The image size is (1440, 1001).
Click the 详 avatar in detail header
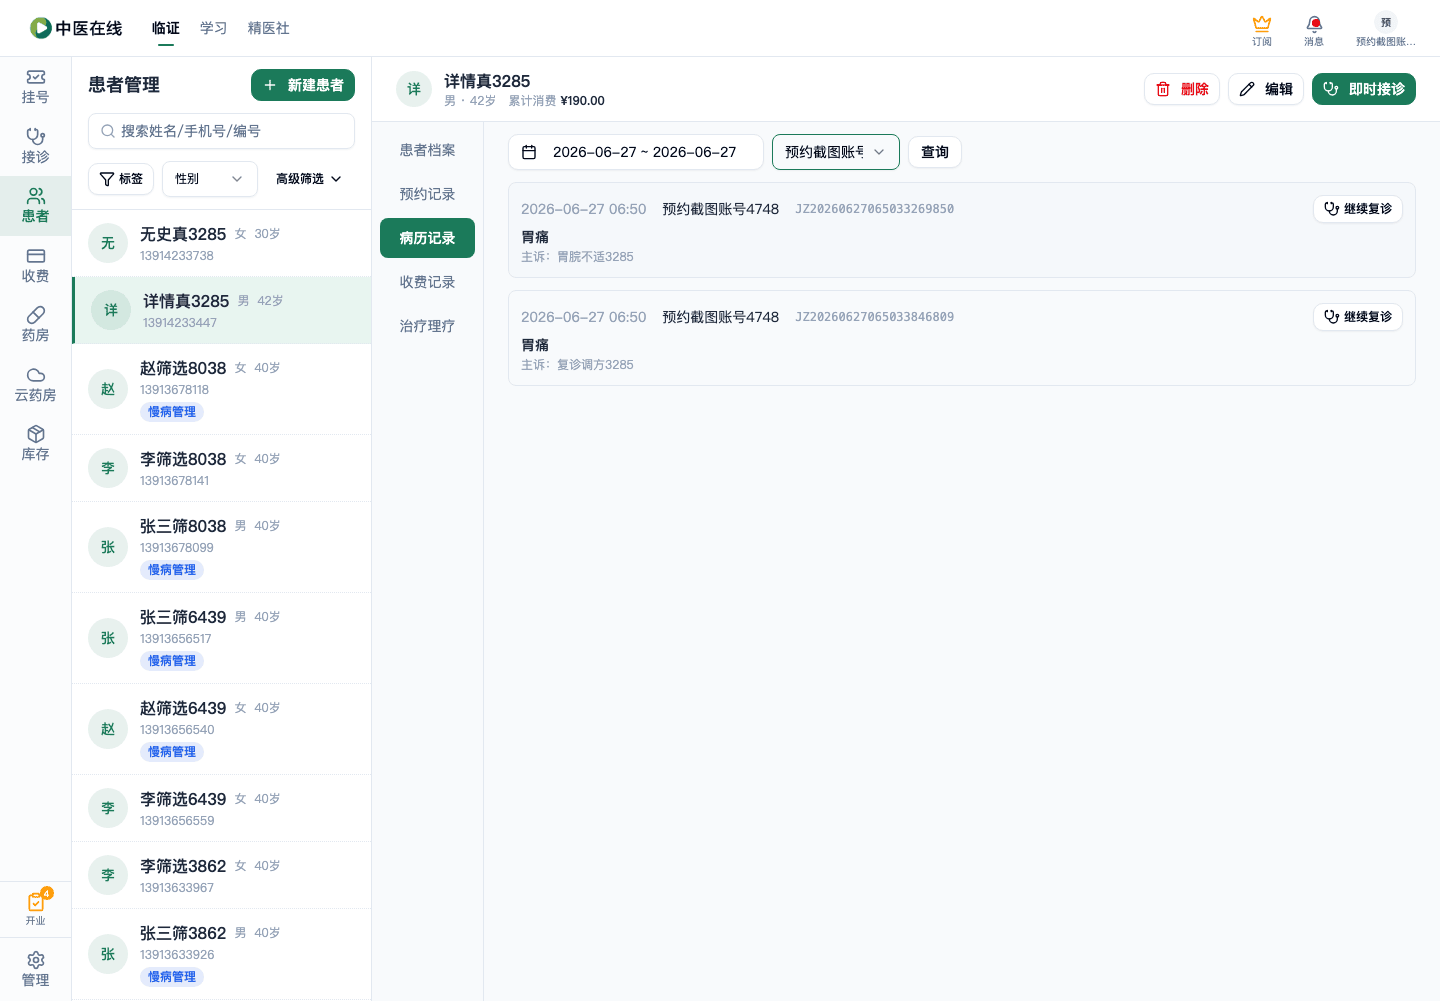coord(414,89)
